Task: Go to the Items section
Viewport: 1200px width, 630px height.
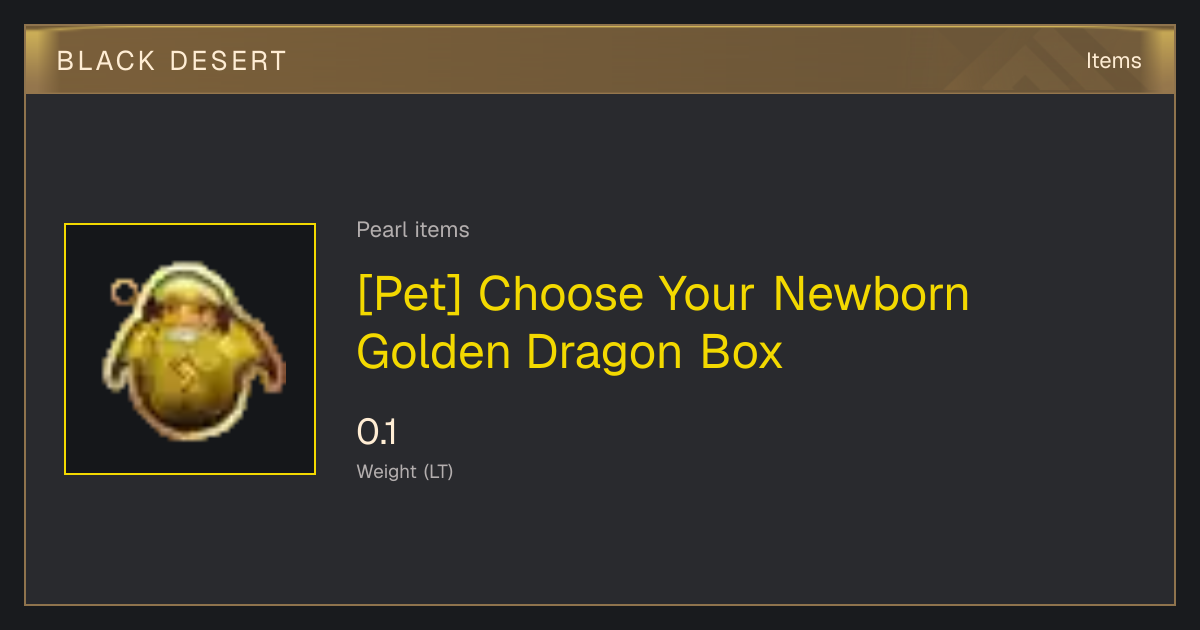Action: 1113,61
